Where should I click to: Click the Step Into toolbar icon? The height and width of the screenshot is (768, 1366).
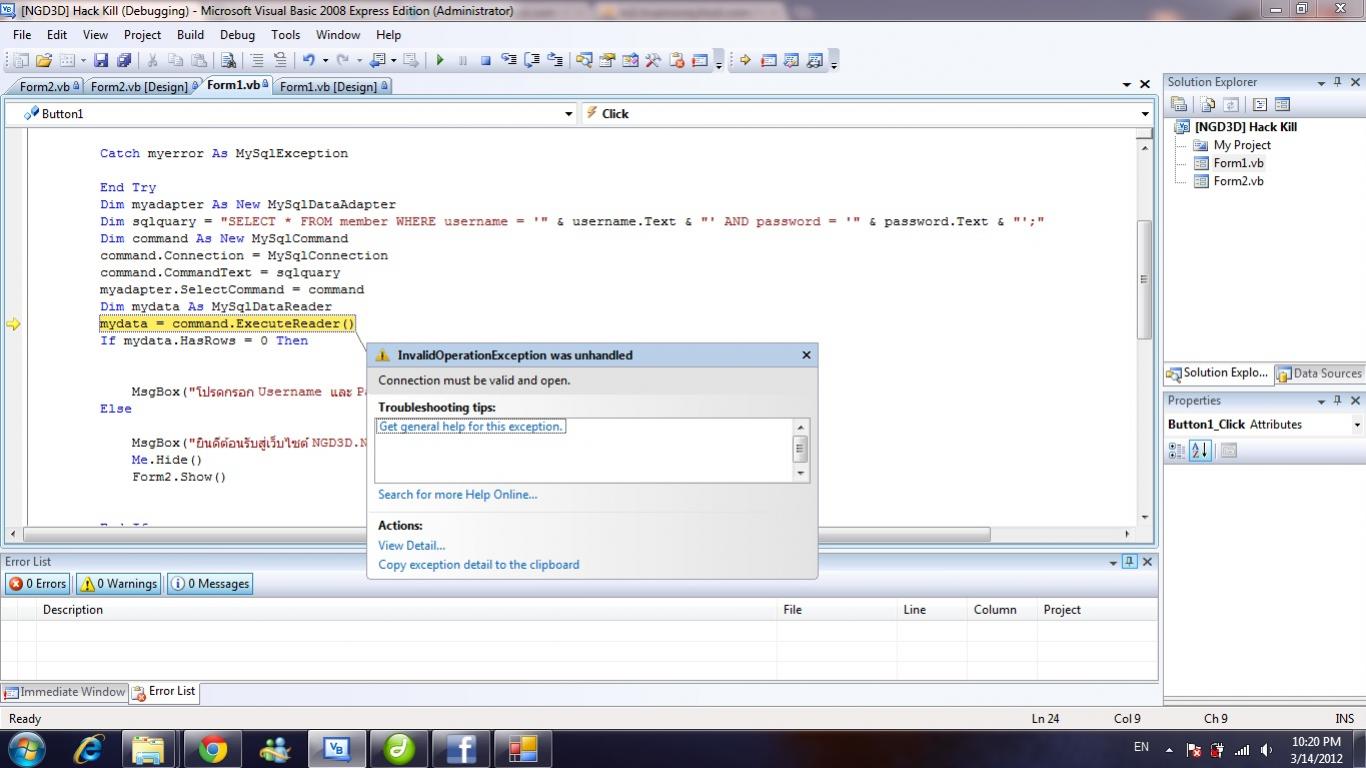pyautogui.click(x=509, y=60)
